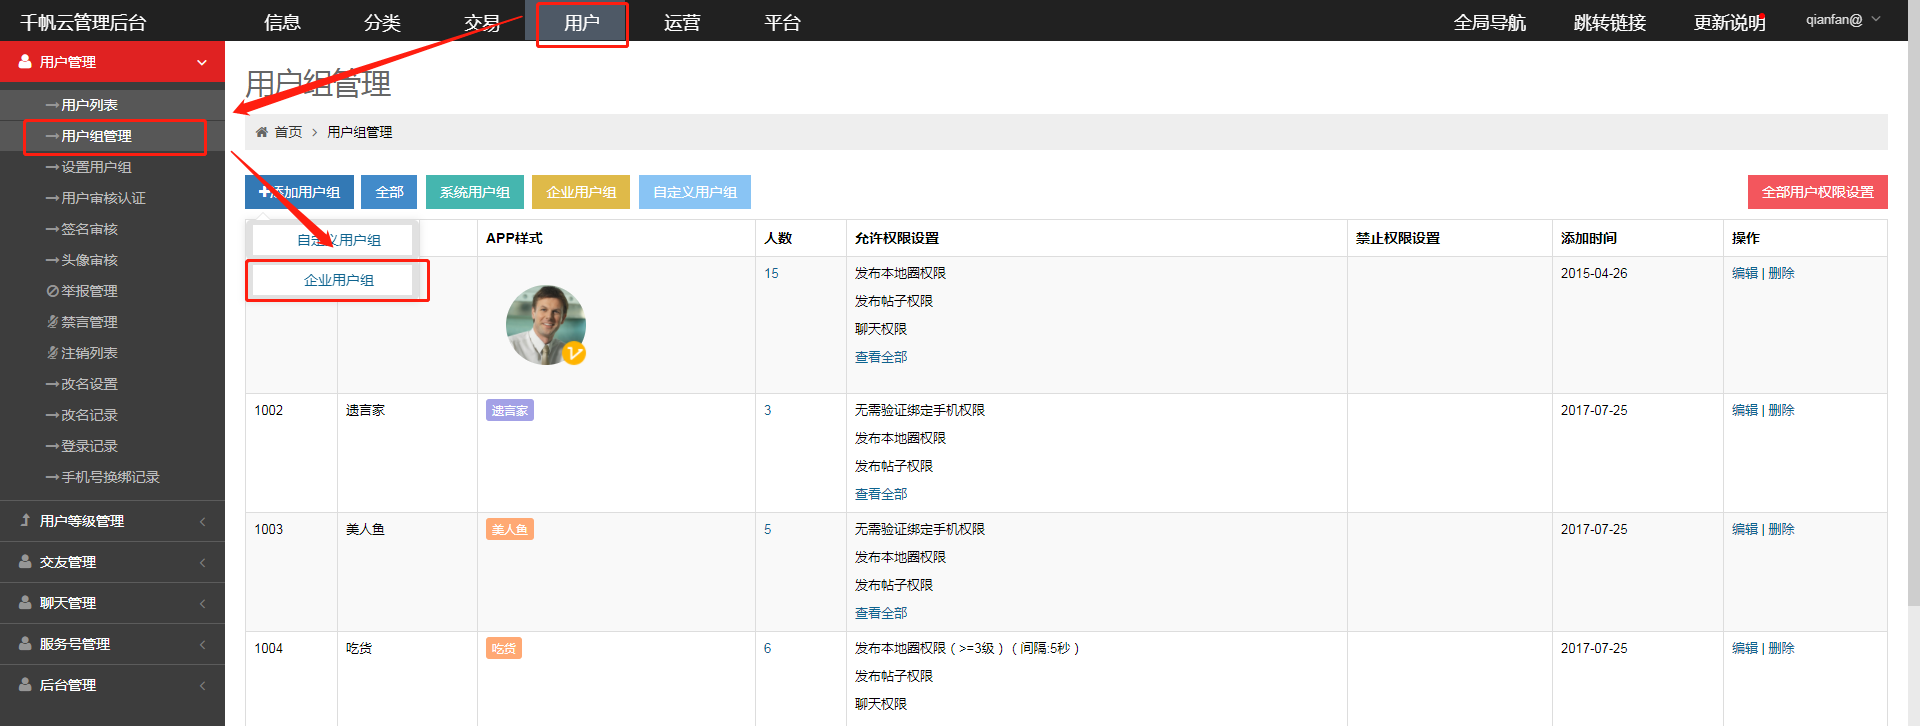Click the user avatar photo thumbnail

[545, 325]
